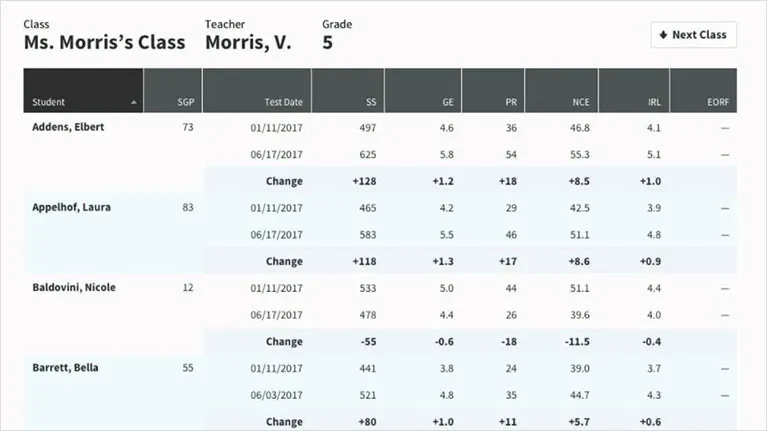This screenshot has width=767, height=431.
Task: Click the Next Class button
Action: (x=693, y=35)
